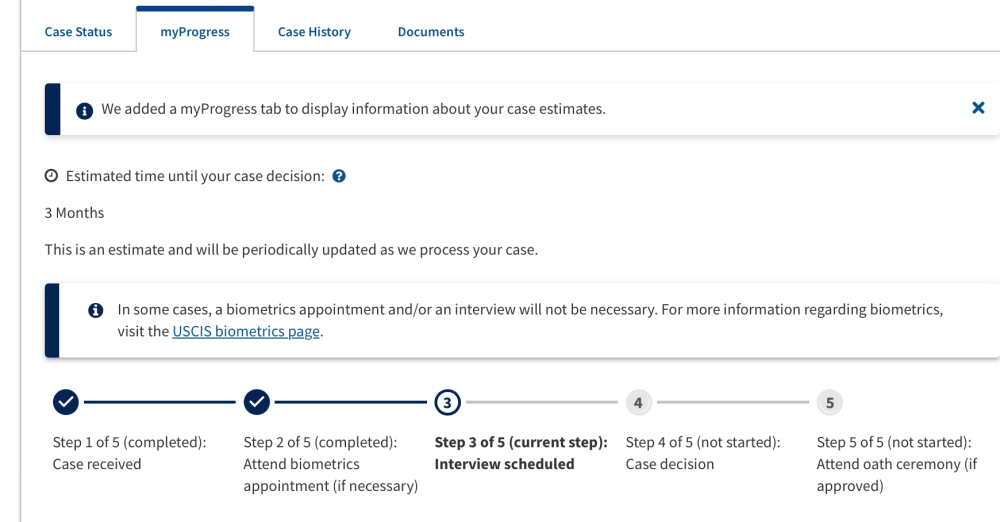
Task: Switch to the Case Status tab
Action: tap(78, 32)
